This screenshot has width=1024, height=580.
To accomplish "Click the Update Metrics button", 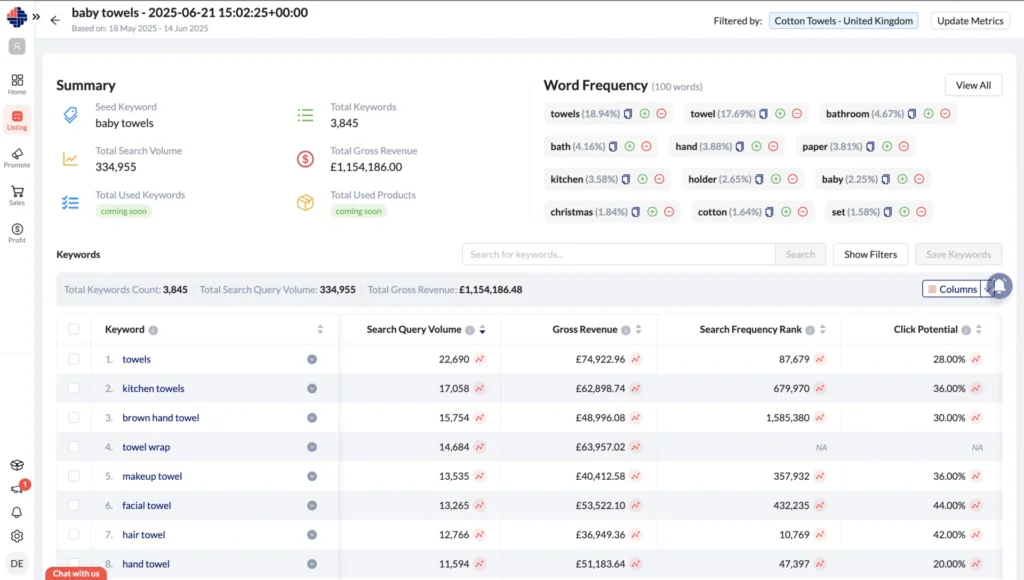I will pos(970,21).
